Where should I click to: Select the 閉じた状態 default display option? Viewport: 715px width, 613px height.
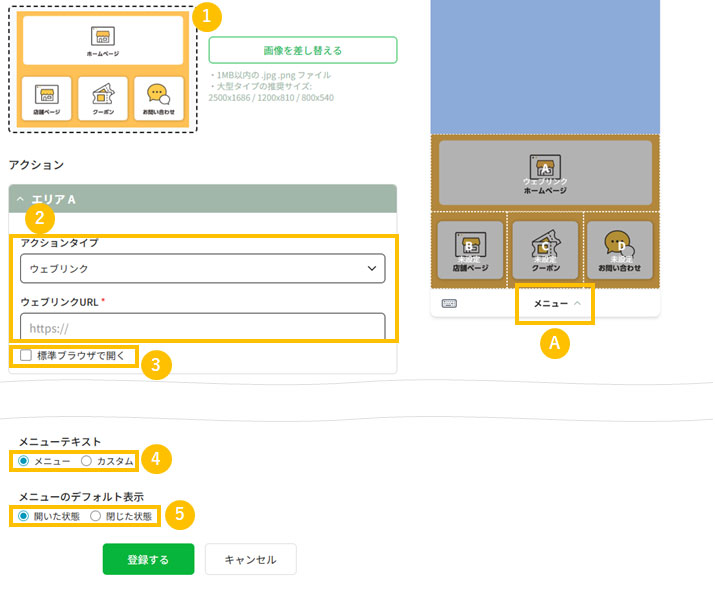(96, 516)
